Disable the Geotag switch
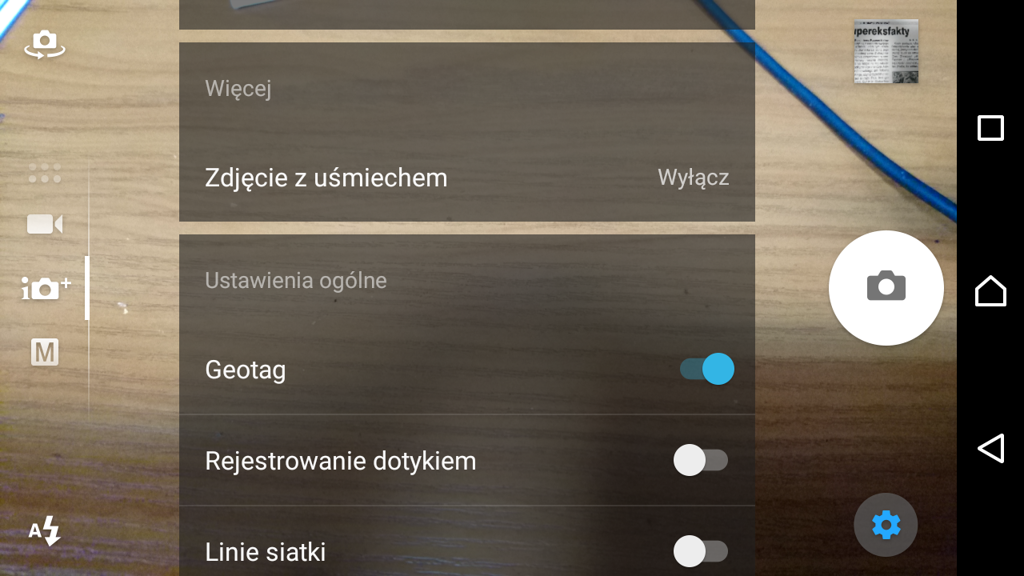The height and width of the screenshot is (576, 1024). pos(707,369)
